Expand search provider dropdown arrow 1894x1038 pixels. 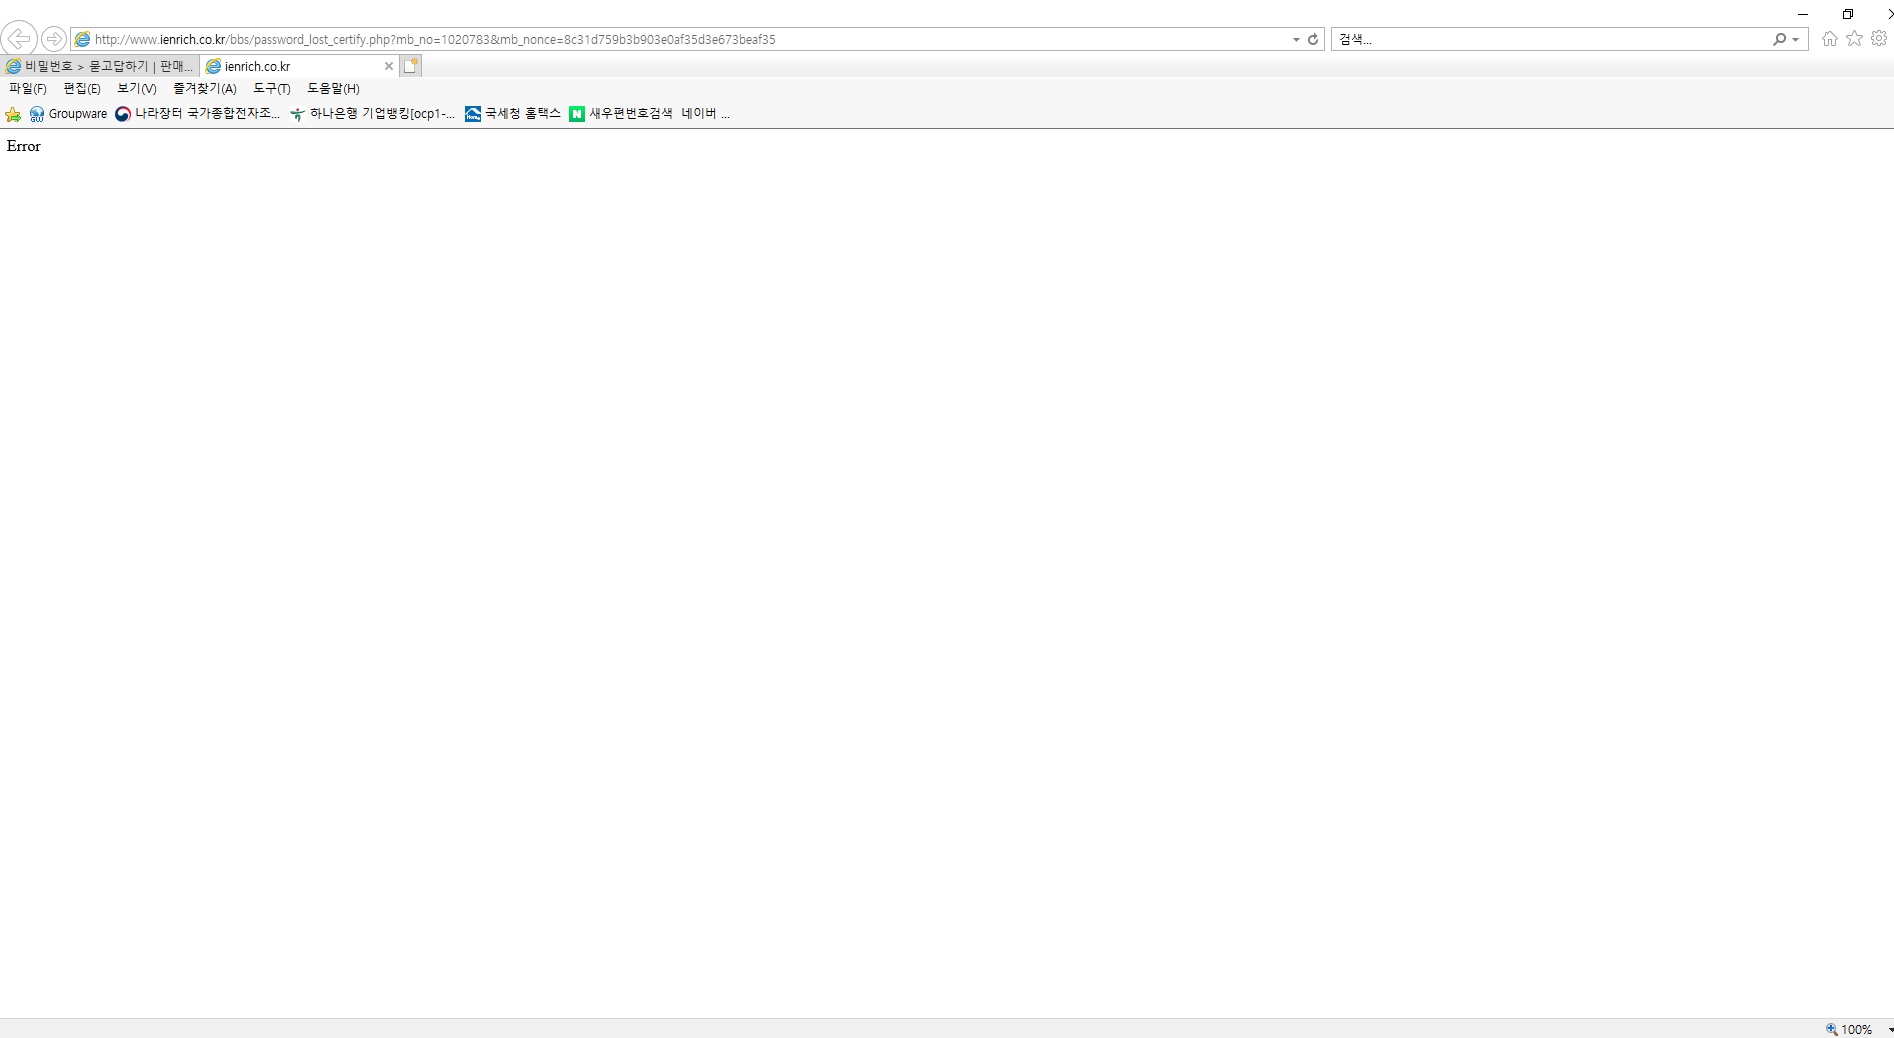(1796, 39)
